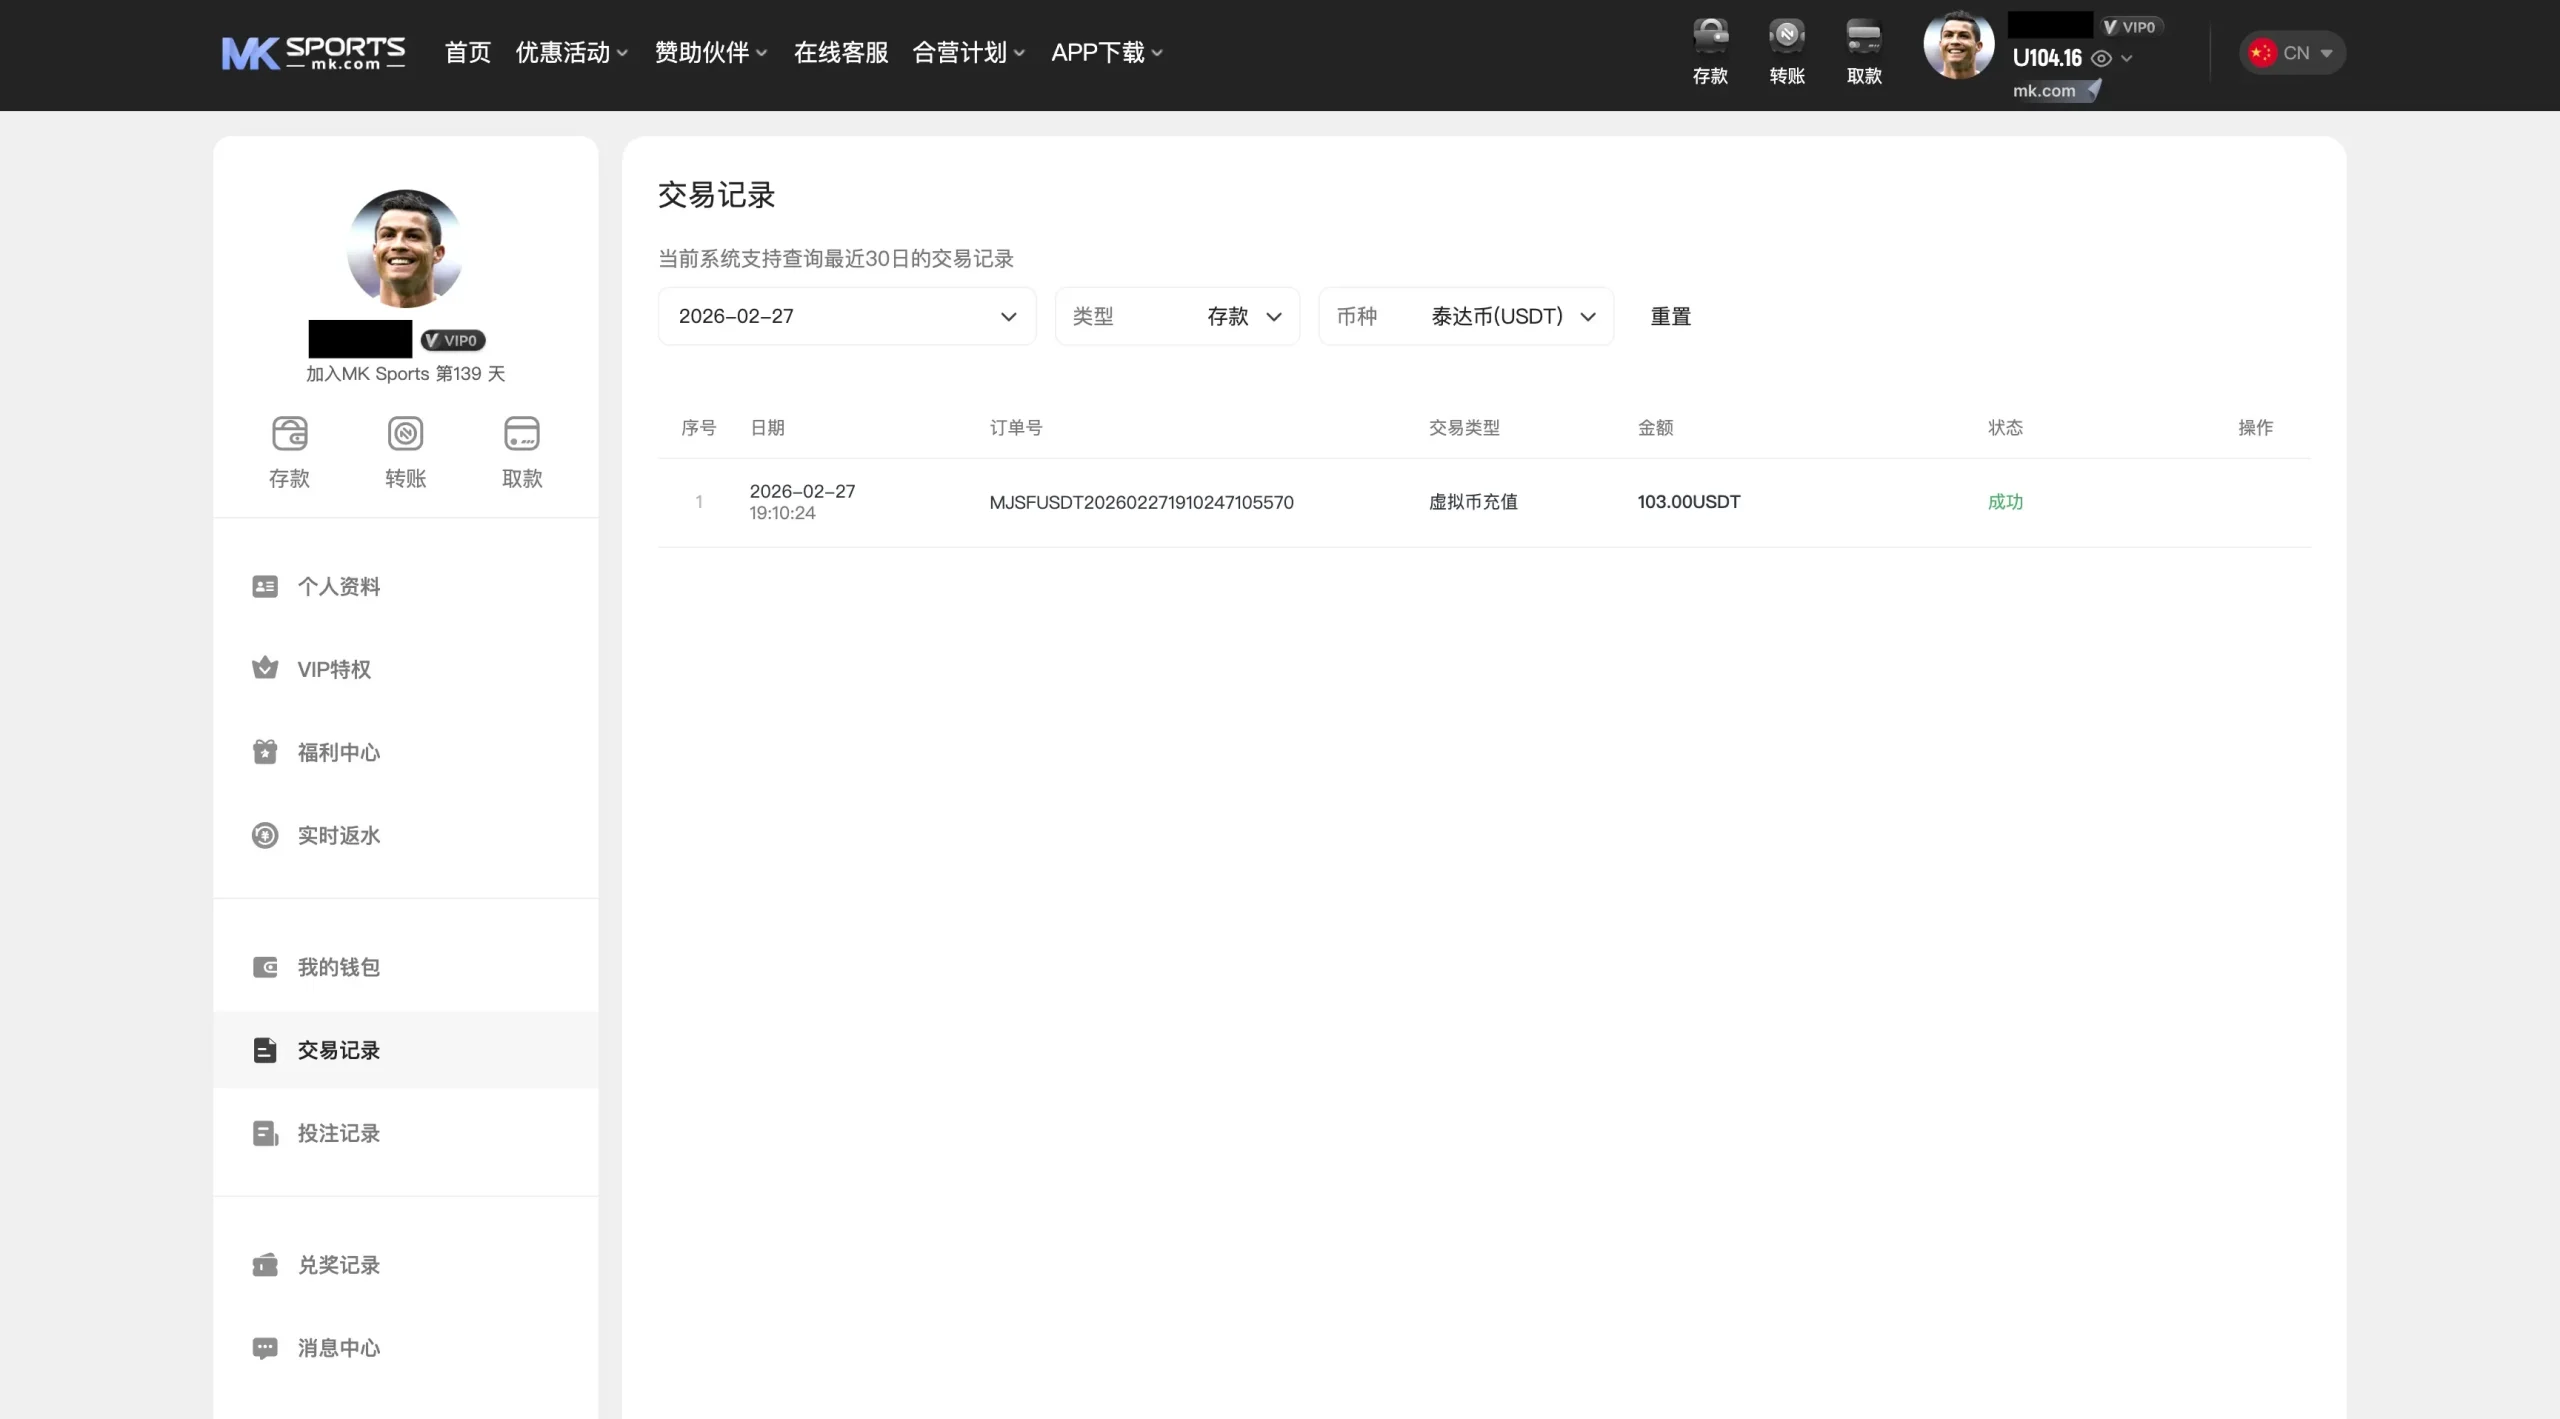
Task: Click the mk.com send badge icon
Action: point(2092,90)
